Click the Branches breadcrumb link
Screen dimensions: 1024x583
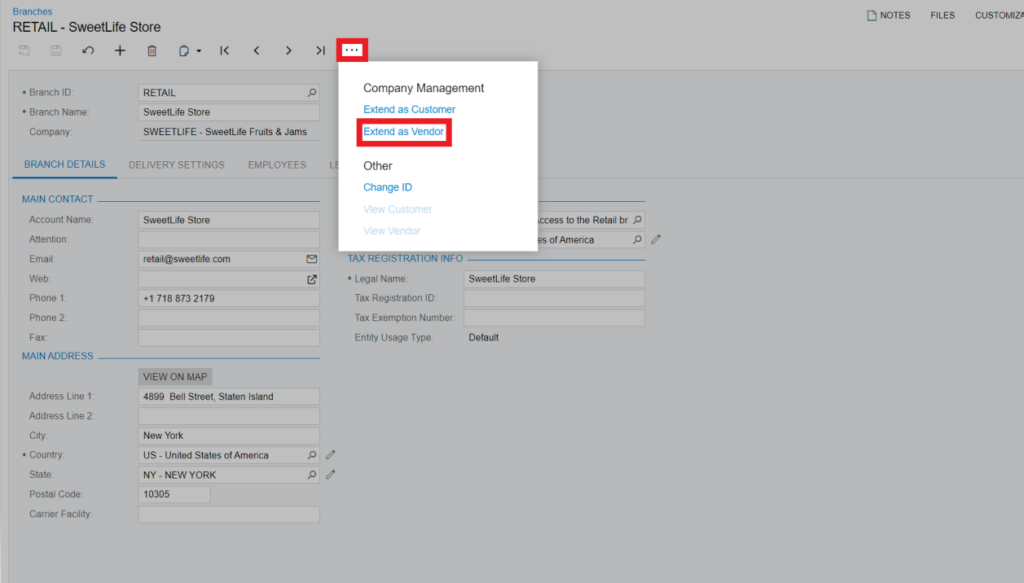tap(32, 11)
